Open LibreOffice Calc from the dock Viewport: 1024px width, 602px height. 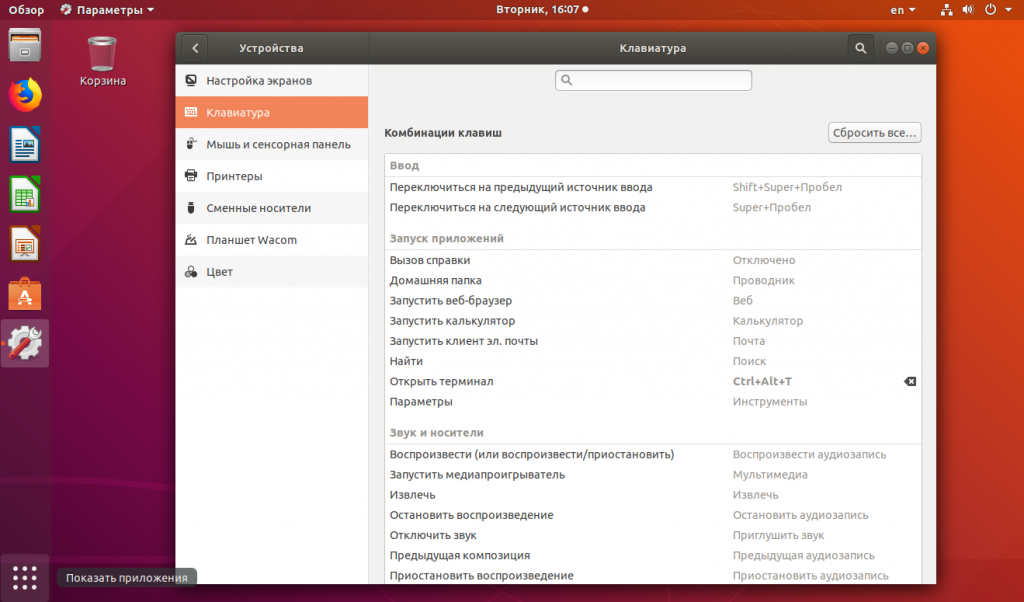click(25, 195)
